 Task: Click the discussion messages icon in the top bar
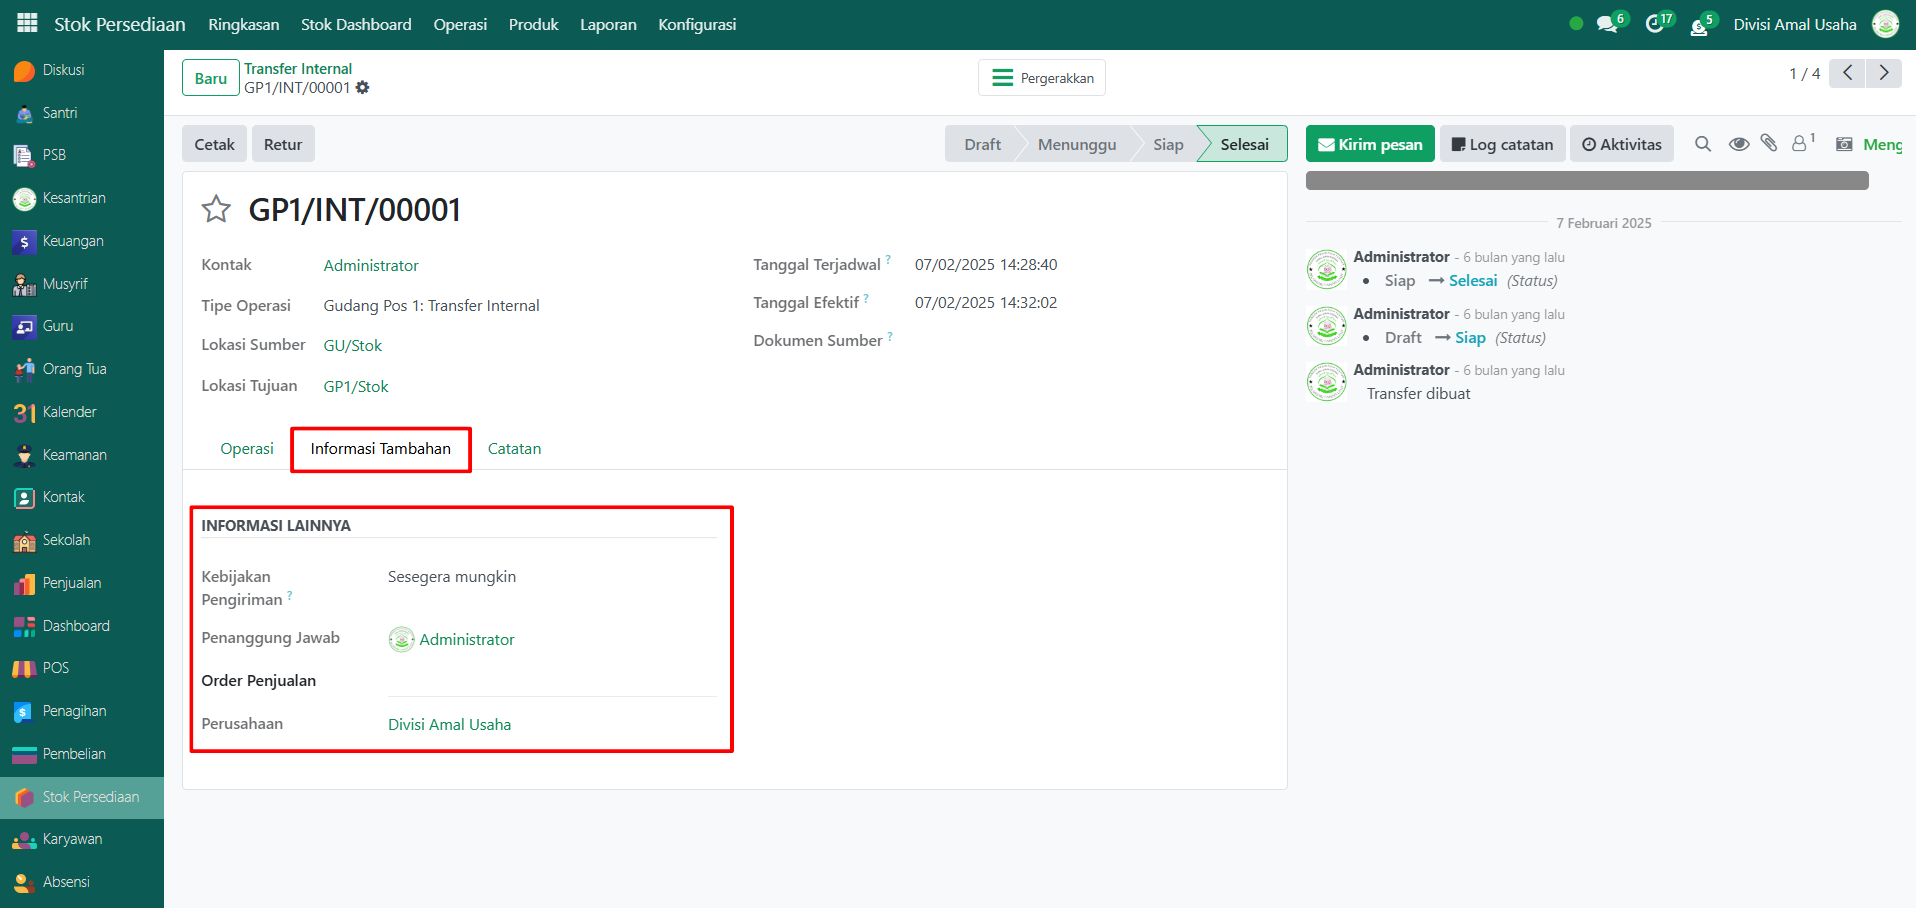1607,24
